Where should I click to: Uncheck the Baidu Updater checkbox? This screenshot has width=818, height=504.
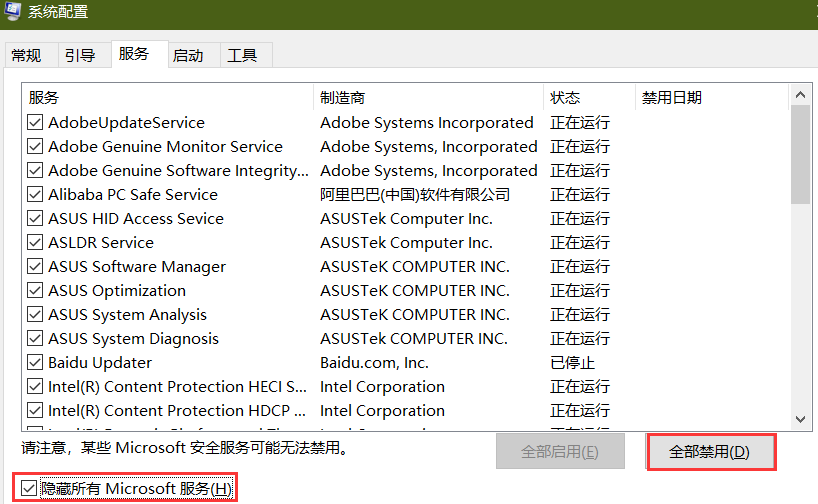pyautogui.click(x=35, y=363)
